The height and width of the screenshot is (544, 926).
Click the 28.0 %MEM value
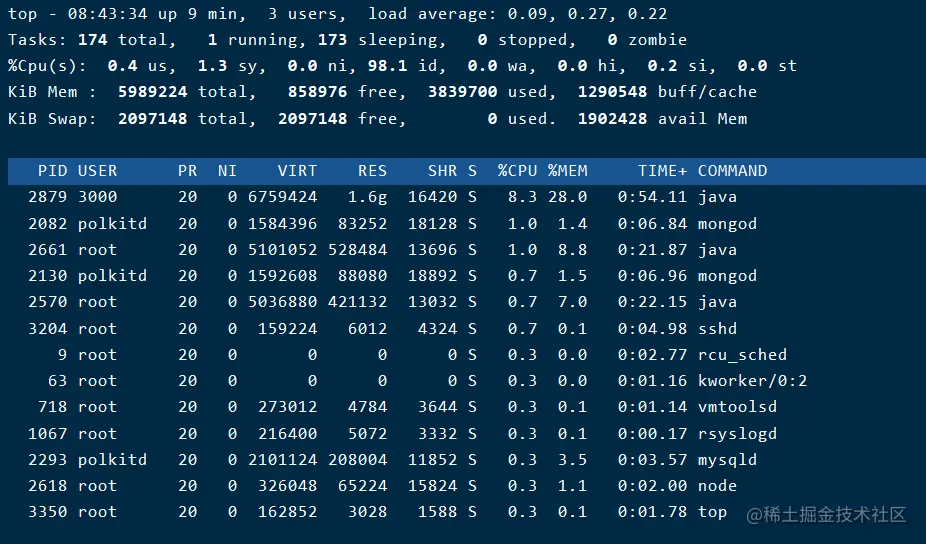[x=568, y=197]
